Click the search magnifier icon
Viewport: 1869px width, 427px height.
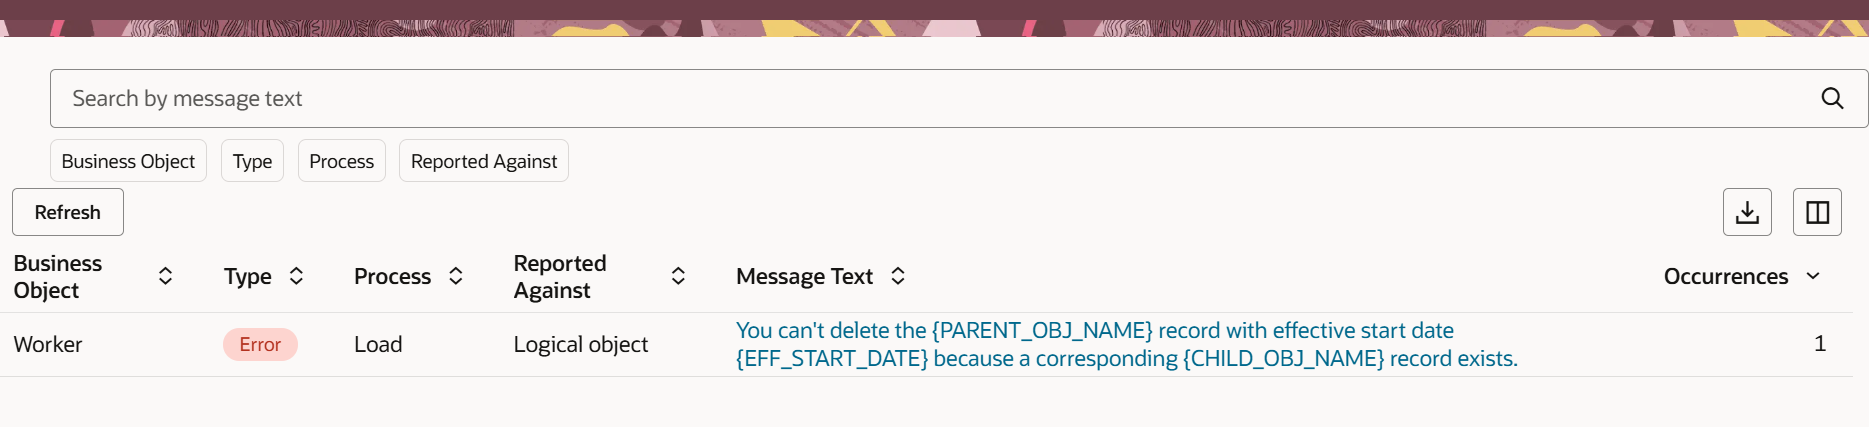coord(1832,98)
